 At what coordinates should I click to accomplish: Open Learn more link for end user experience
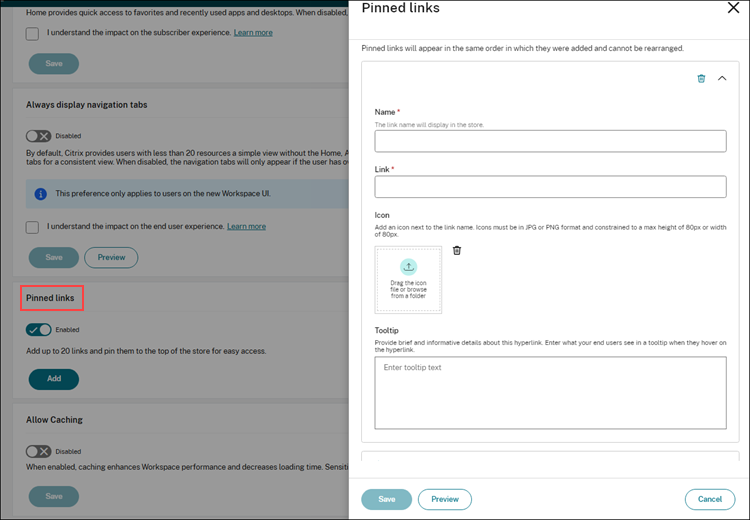pyautogui.click(x=246, y=227)
